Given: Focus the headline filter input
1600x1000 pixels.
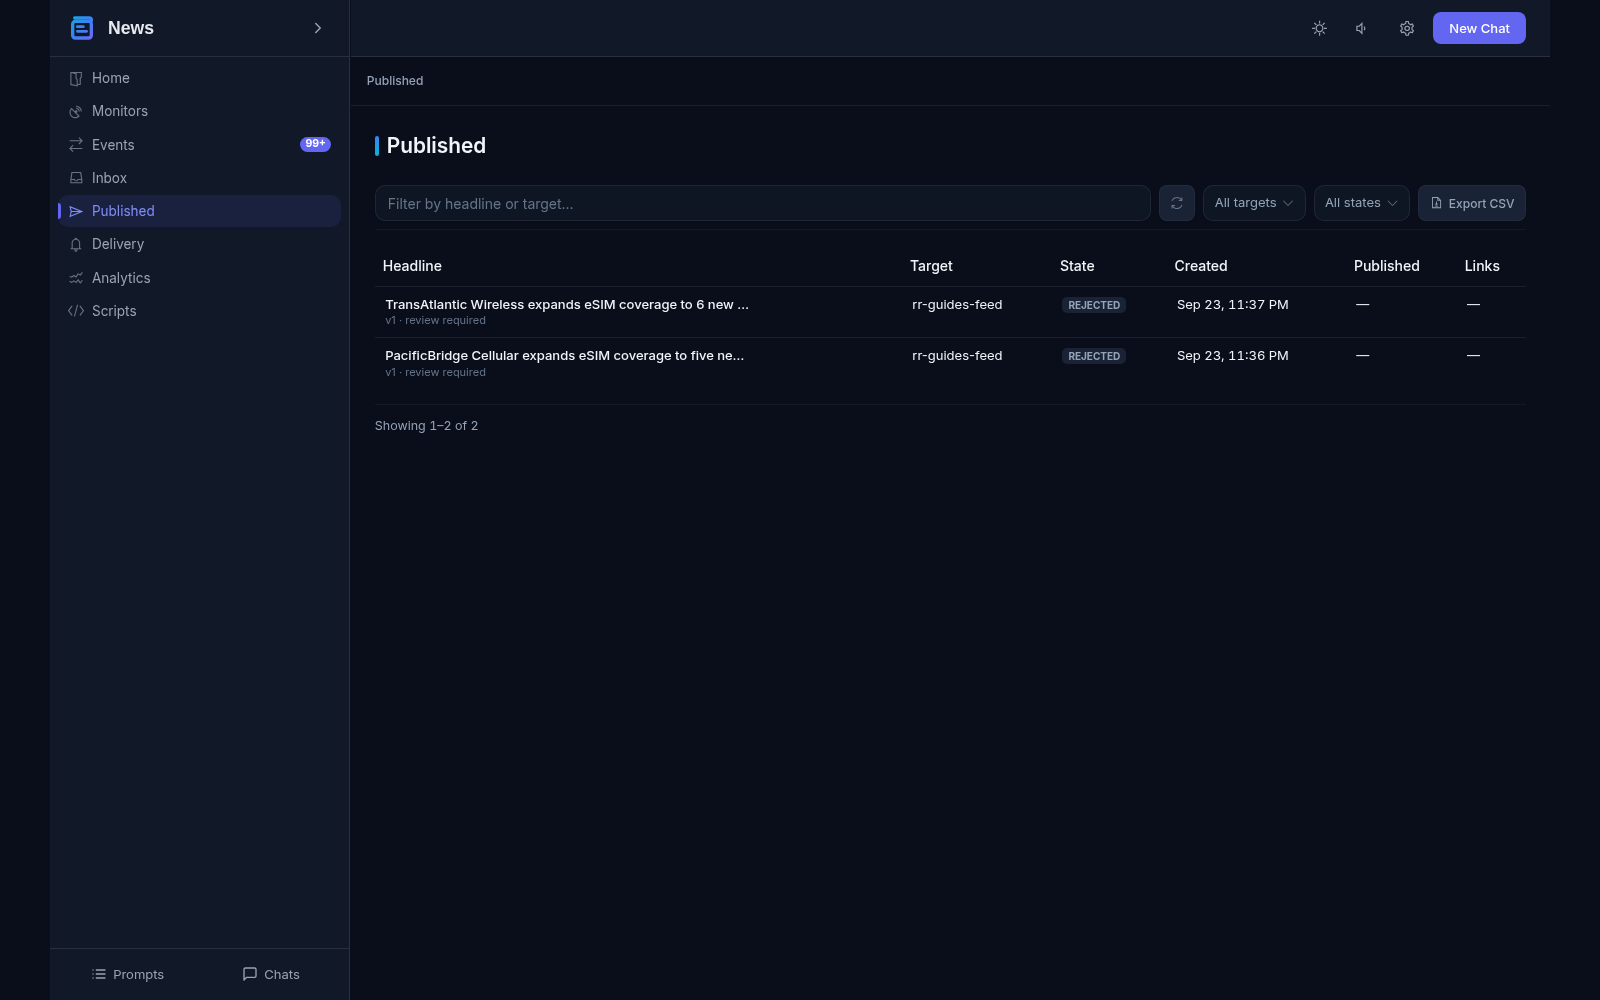Looking at the screenshot, I should click(762, 203).
